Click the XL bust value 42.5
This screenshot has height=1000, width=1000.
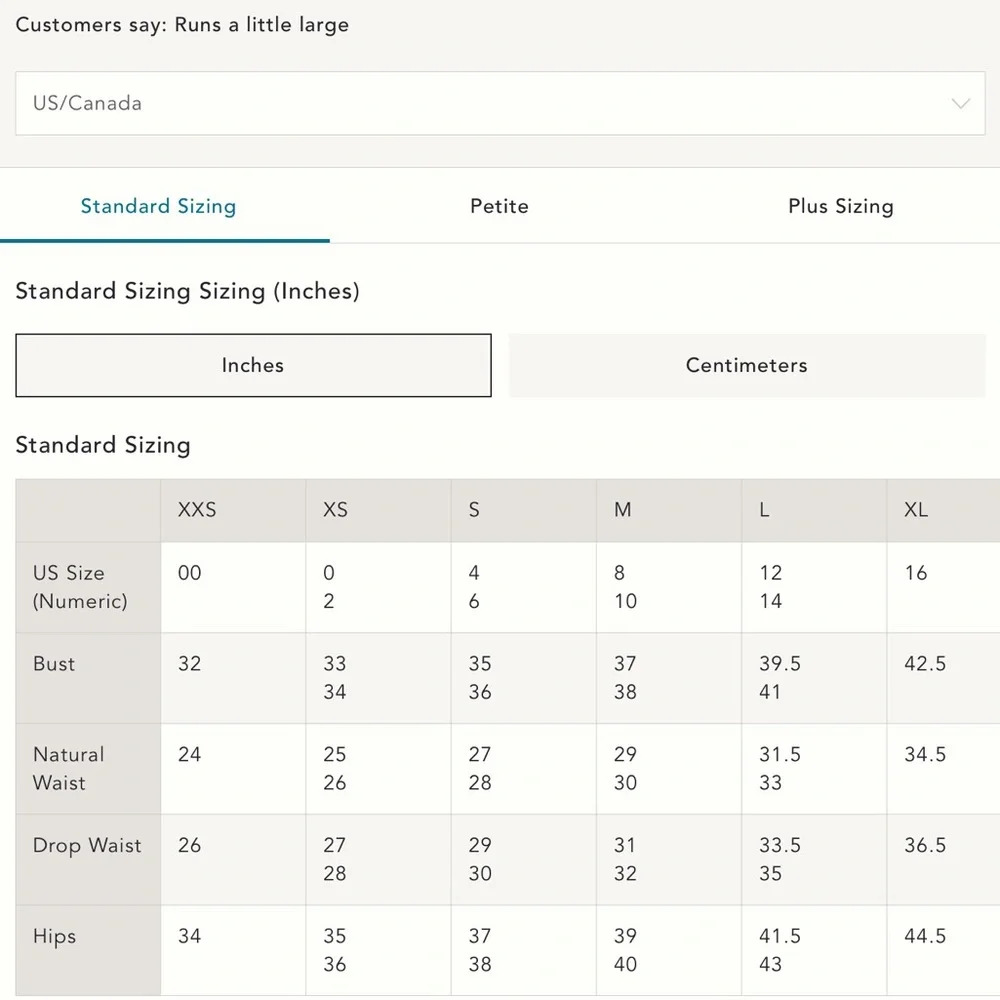tap(925, 664)
